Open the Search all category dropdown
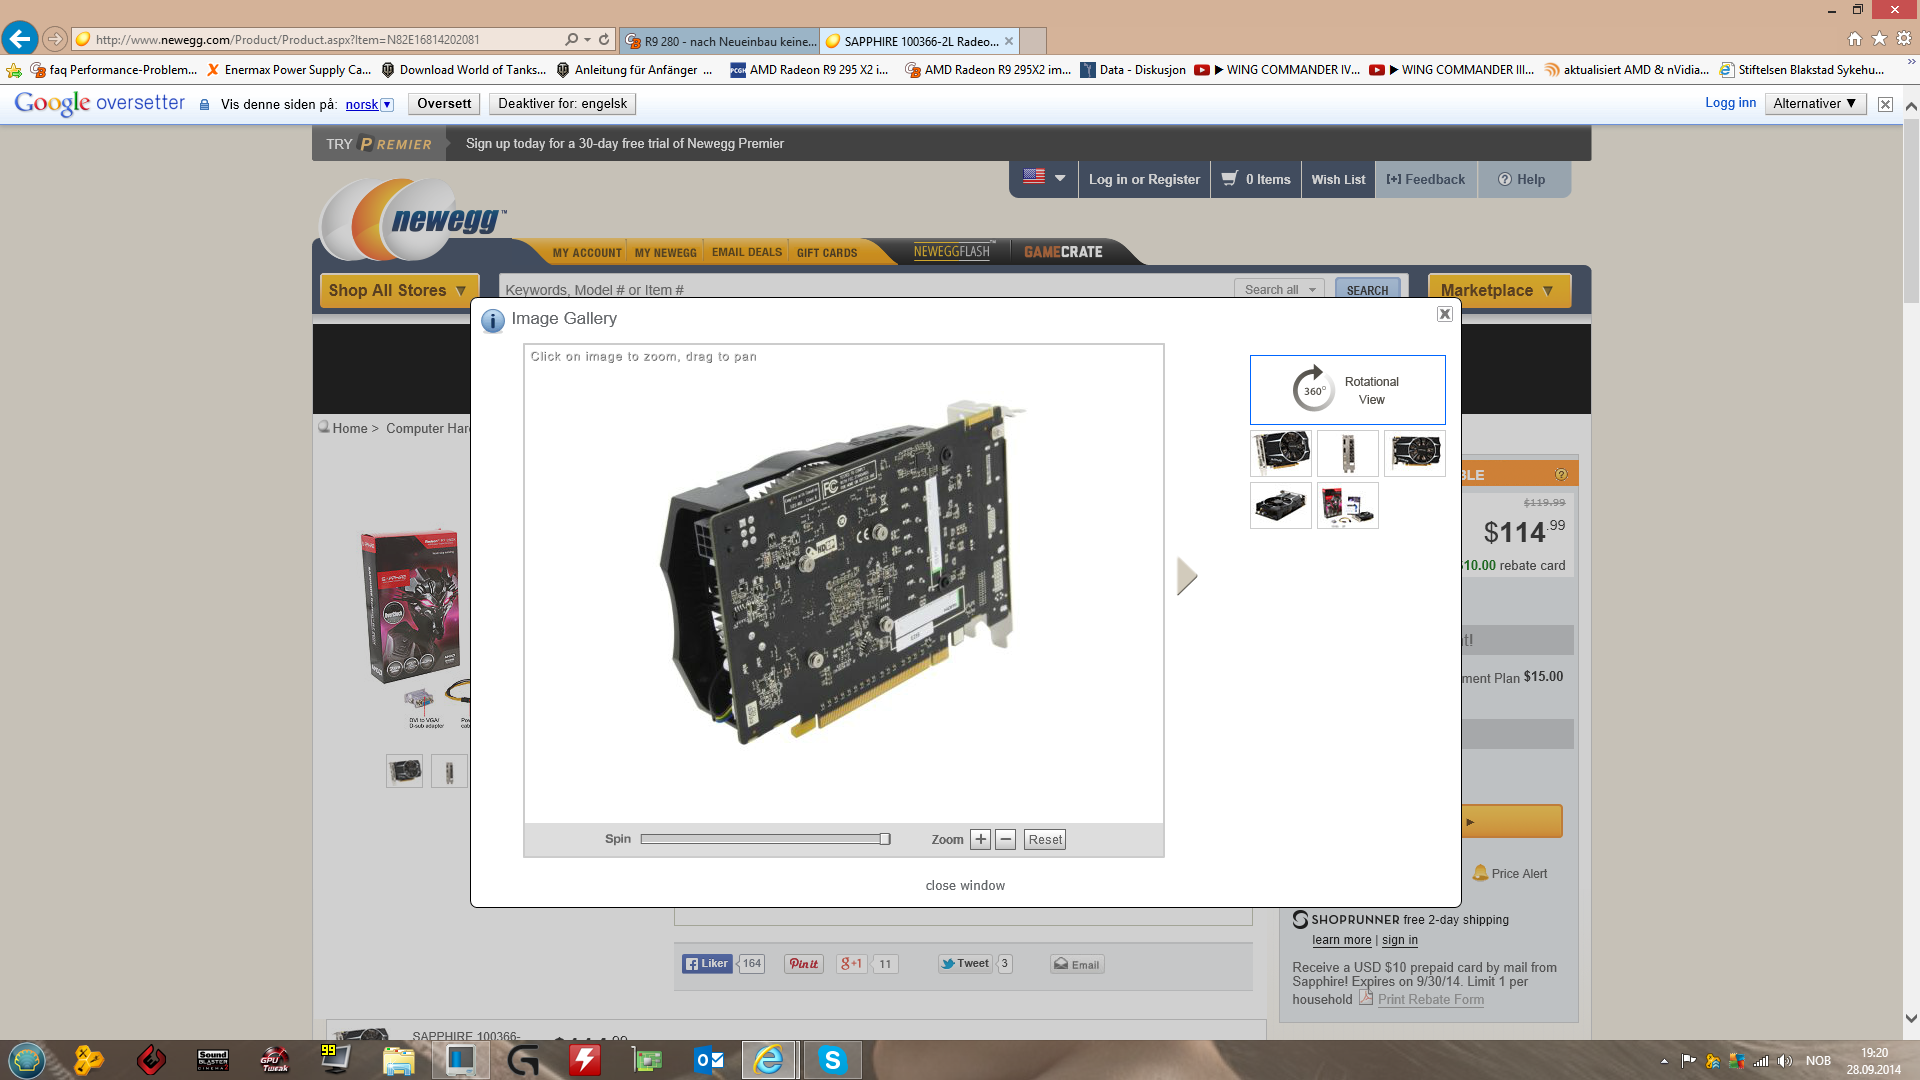1920x1080 pixels. coord(1279,290)
